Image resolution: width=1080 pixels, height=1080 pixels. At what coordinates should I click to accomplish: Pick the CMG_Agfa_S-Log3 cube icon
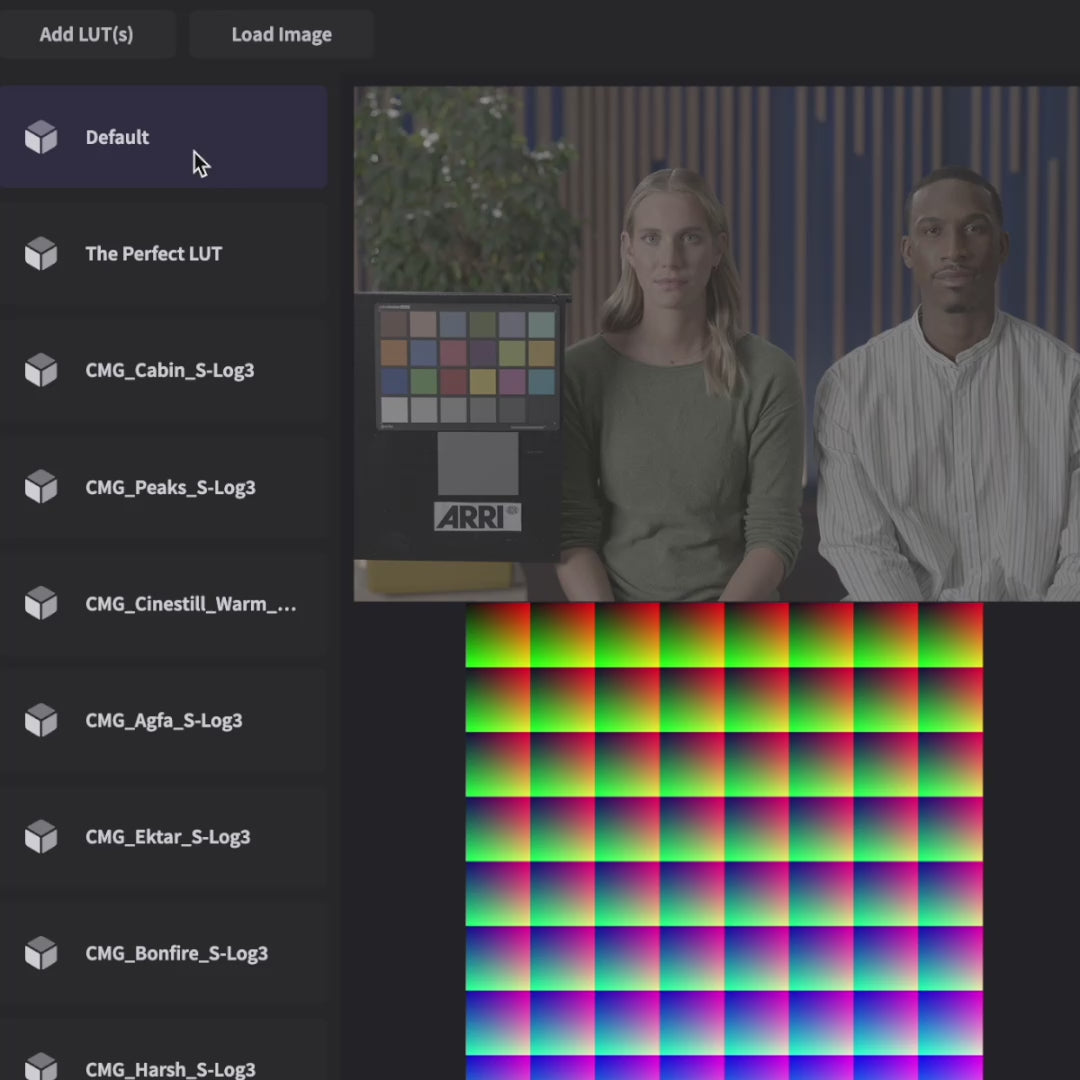[41, 720]
